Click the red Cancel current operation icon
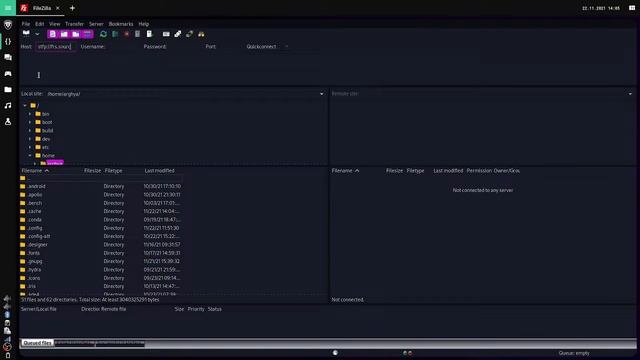640x360 pixels. (x=127, y=34)
